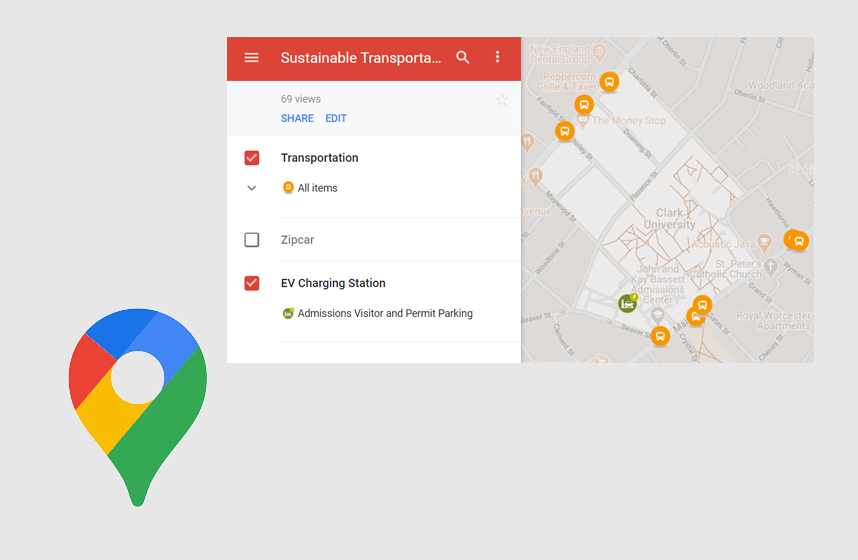Star this map with the star icon
Viewport: 858px width, 560px height.
click(x=502, y=100)
